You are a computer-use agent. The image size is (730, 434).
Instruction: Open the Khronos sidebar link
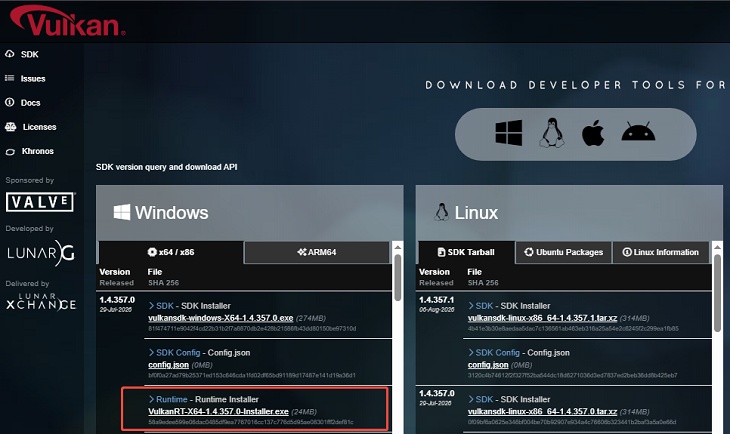37,151
